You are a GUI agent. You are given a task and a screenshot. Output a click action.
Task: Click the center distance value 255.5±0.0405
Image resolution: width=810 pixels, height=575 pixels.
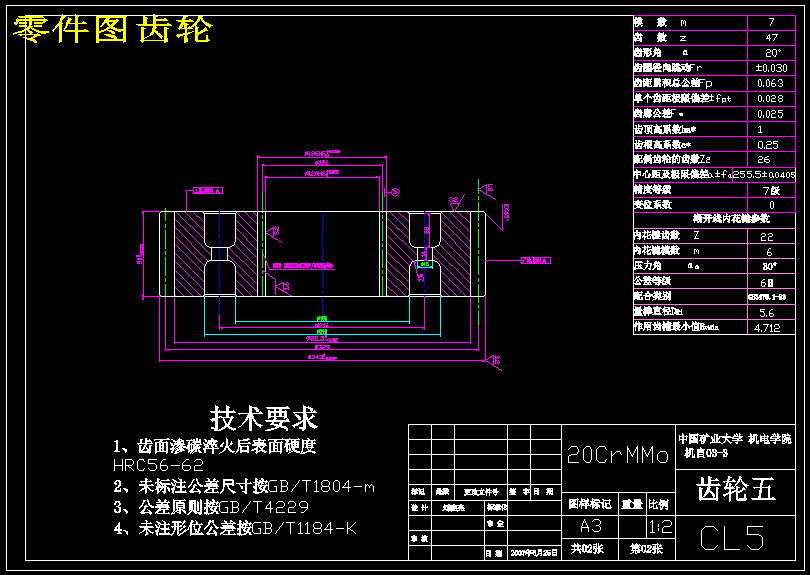(x=764, y=175)
